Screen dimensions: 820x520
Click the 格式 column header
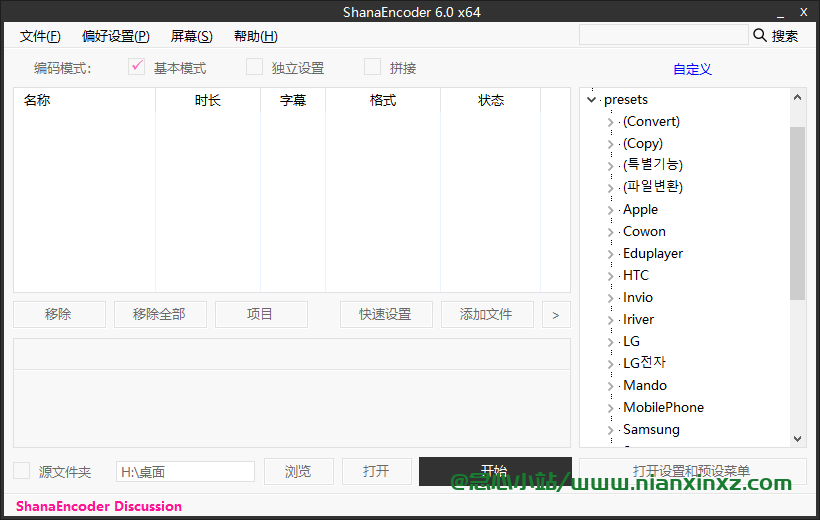pyautogui.click(x=383, y=100)
